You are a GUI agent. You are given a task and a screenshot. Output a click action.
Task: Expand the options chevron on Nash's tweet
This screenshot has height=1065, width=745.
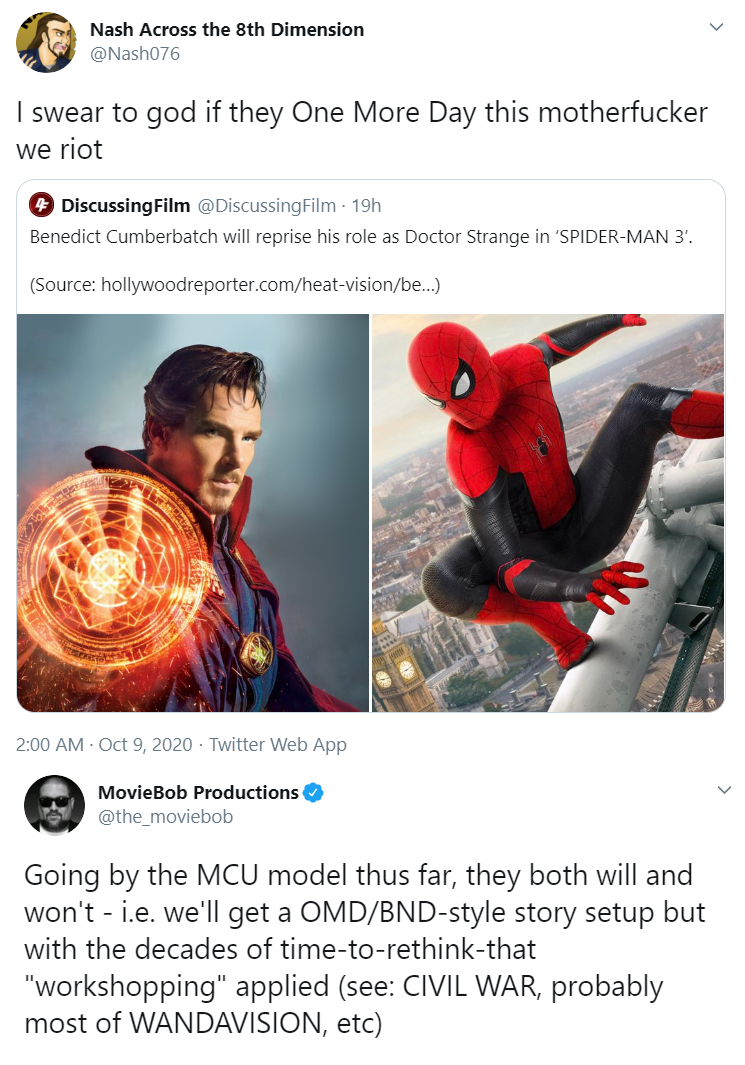click(716, 27)
